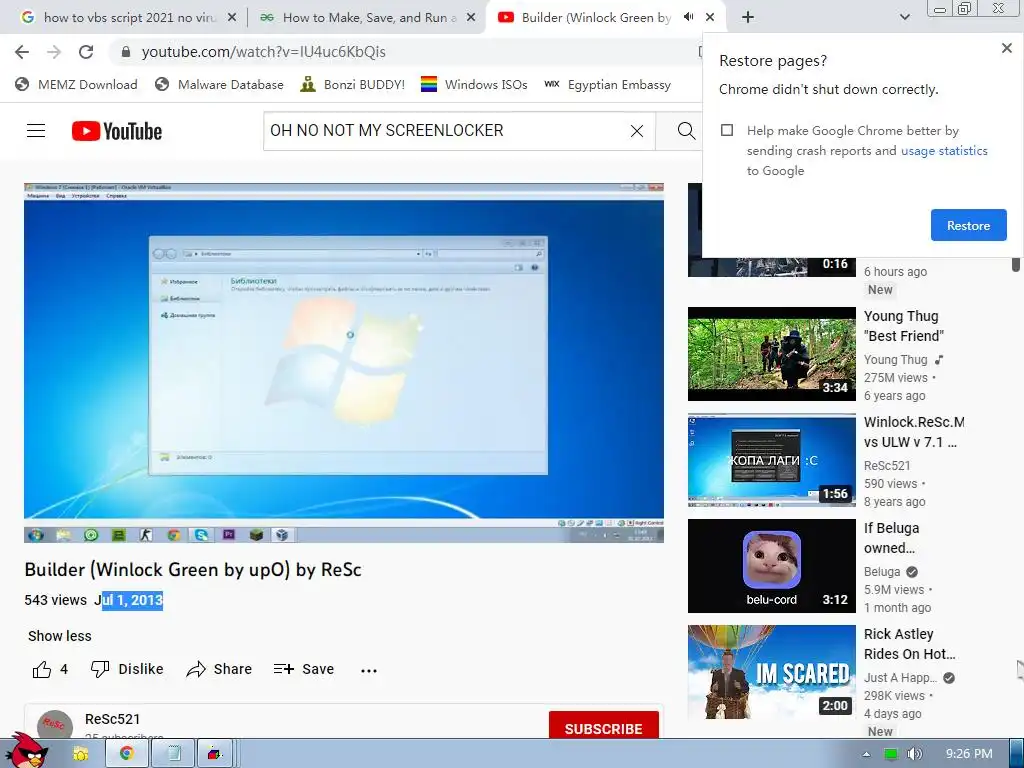Screen dimensions: 1024x768
Task: Share the Builder video
Action: (219, 669)
